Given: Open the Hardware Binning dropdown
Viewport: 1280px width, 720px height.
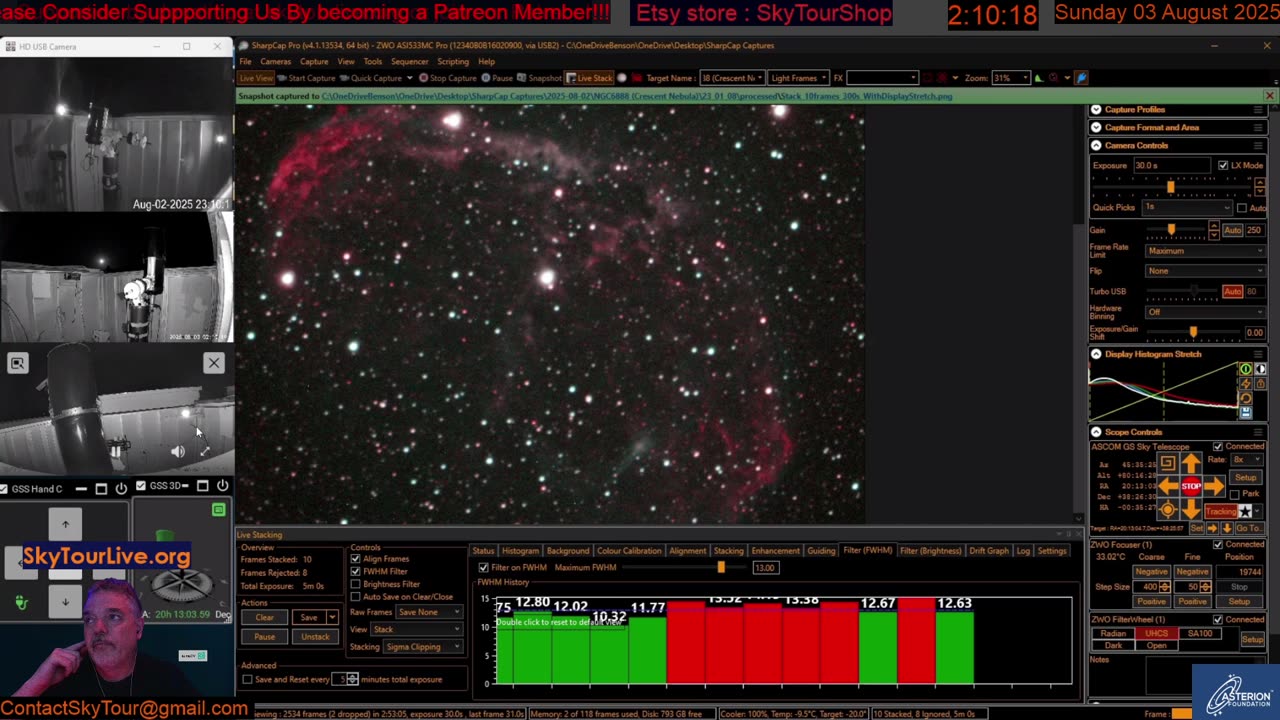Looking at the screenshot, I should pos(1205,312).
